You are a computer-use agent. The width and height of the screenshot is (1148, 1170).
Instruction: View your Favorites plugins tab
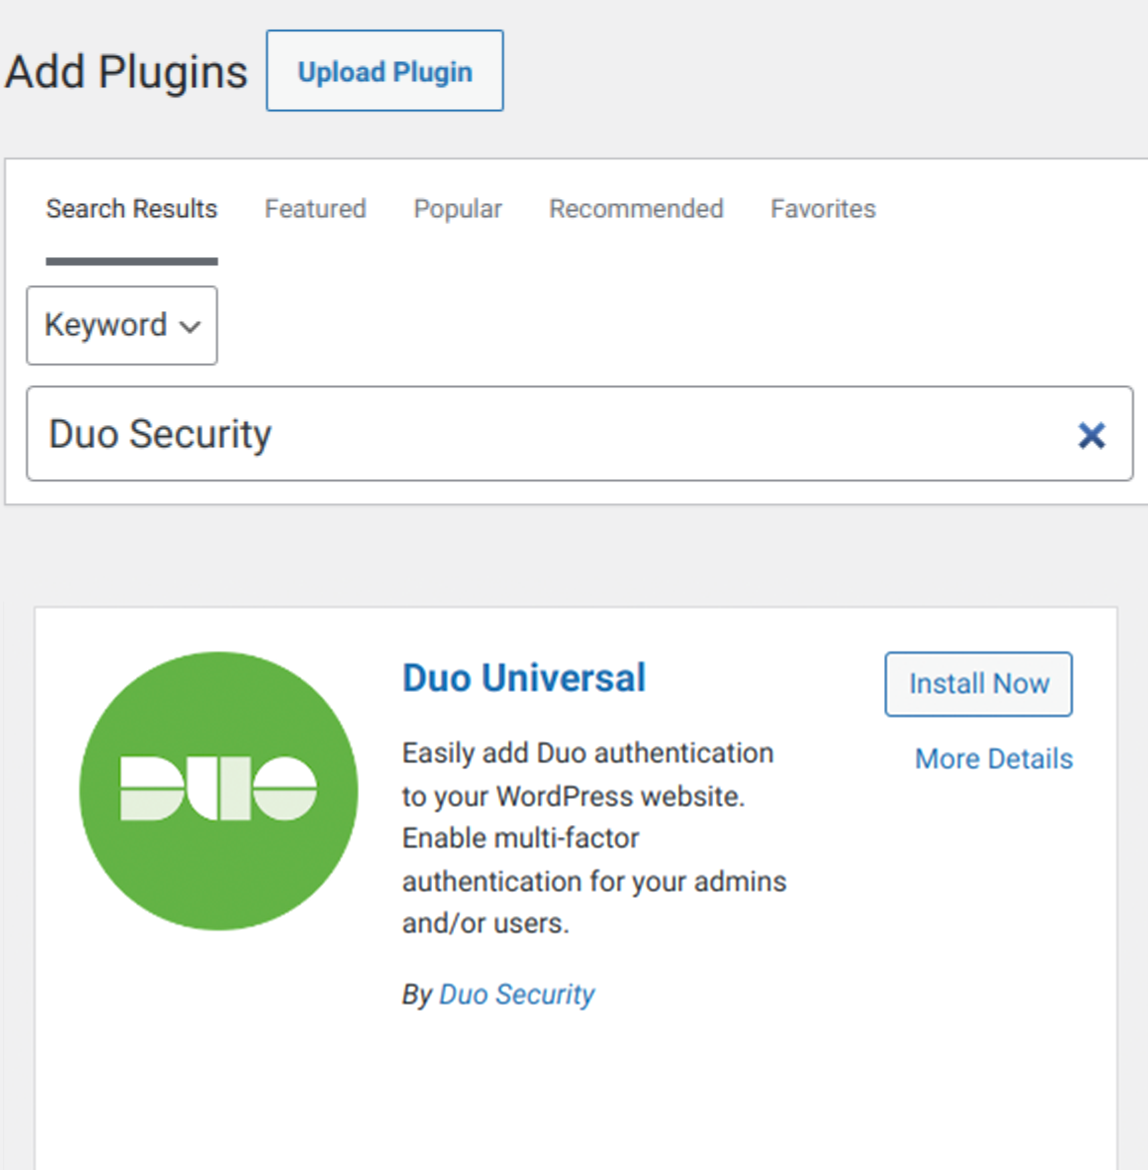822,209
